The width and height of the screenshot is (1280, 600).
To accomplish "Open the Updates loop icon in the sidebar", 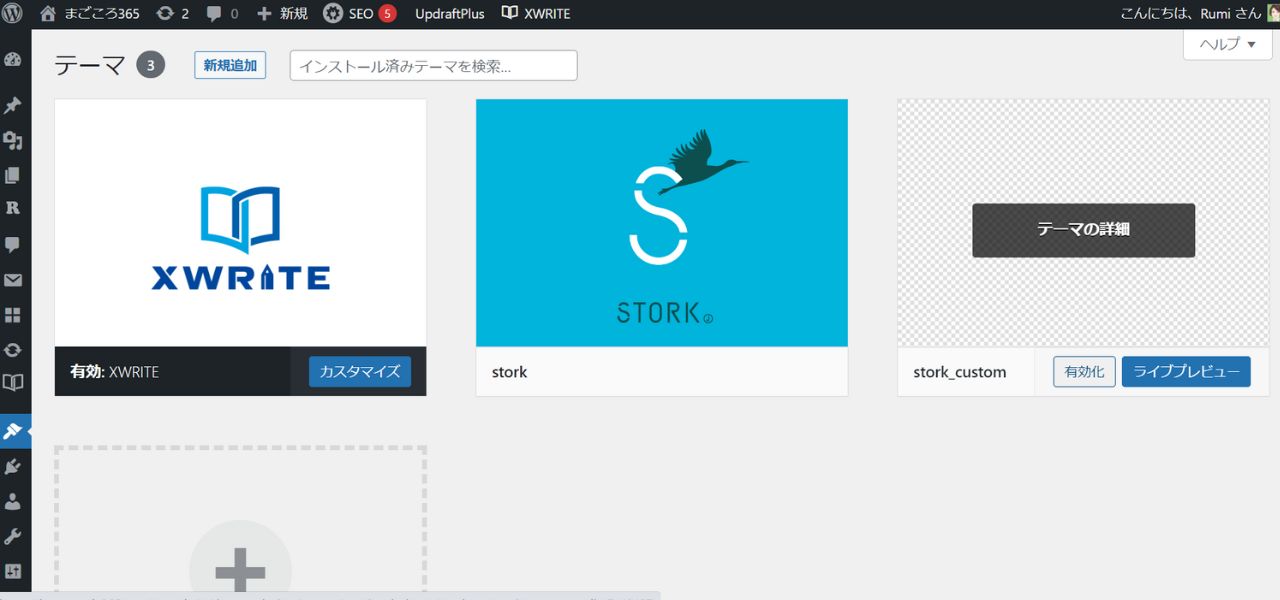I will [x=15, y=349].
